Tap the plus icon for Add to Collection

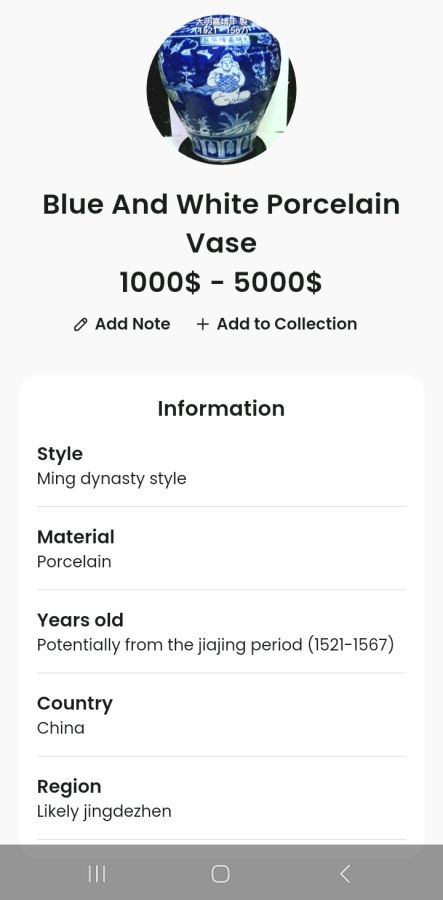point(202,324)
